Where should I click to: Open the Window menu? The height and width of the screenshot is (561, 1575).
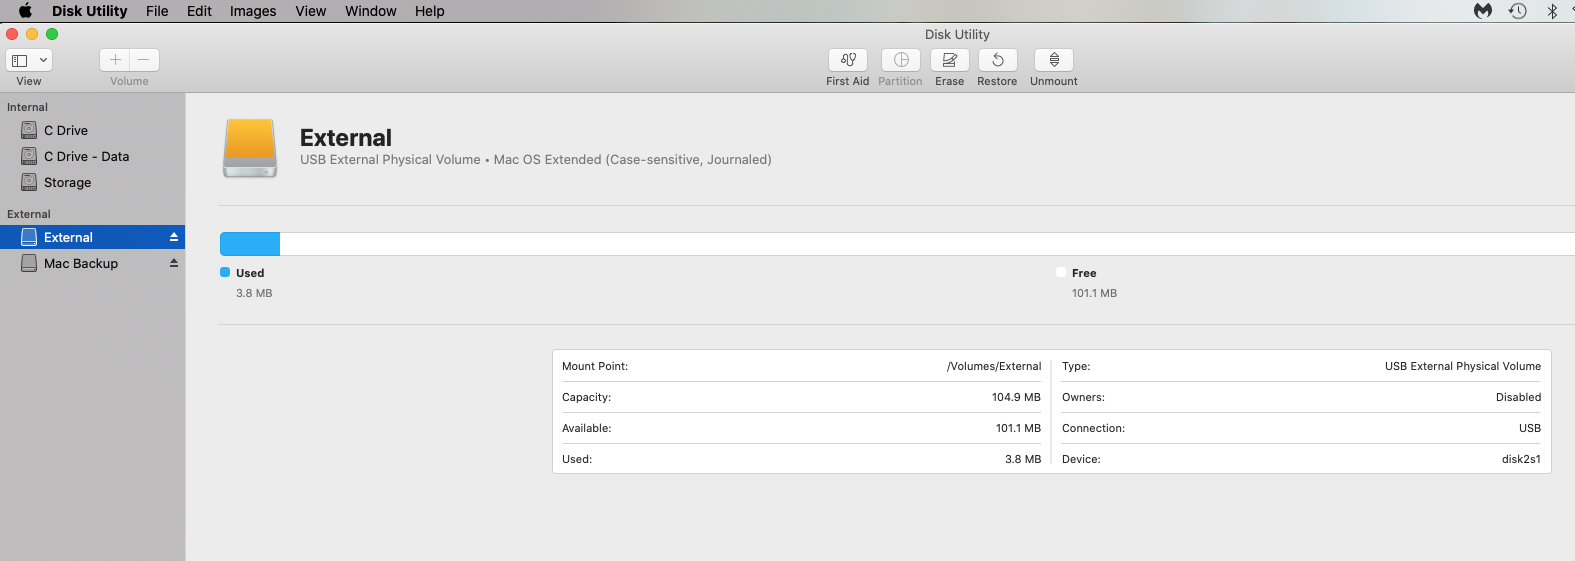[x=371, y=11]
